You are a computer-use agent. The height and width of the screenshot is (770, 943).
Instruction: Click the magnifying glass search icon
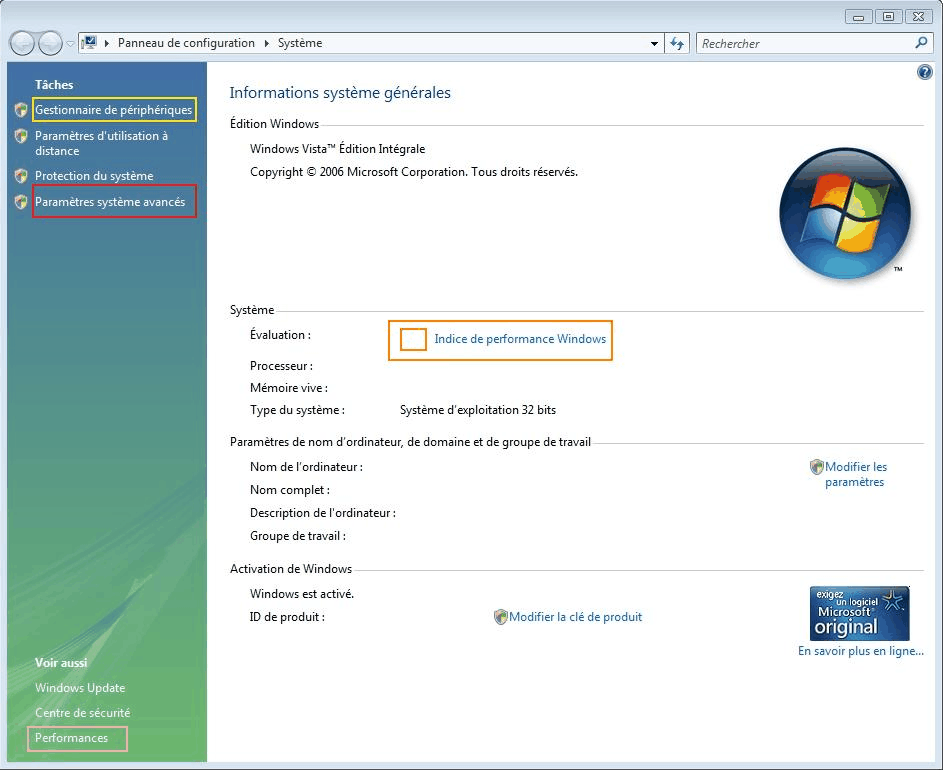[x=921, y=43]
